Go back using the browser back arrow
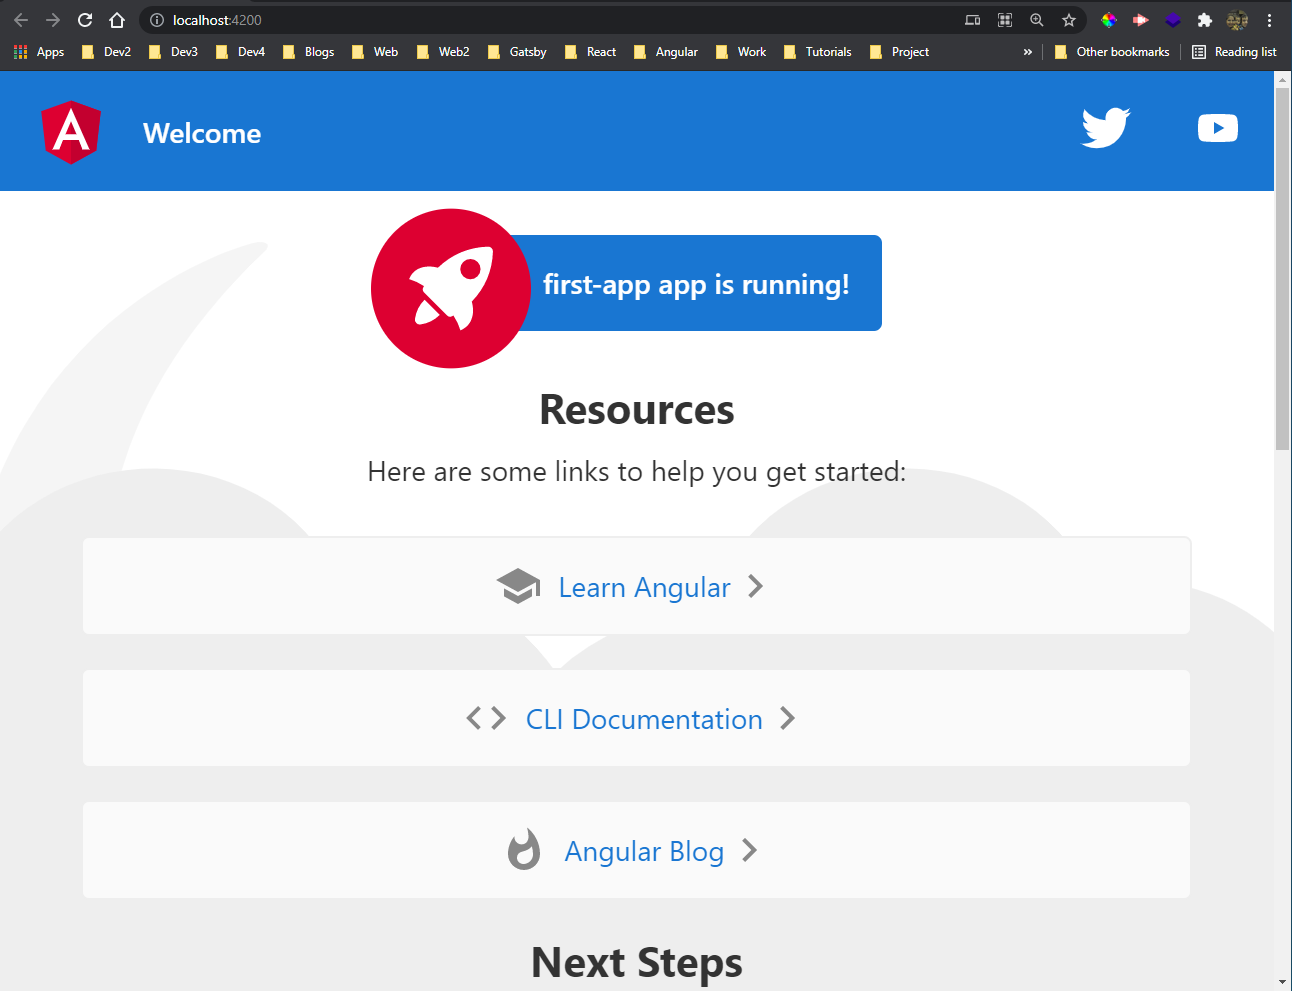 [x=21, y=20]
